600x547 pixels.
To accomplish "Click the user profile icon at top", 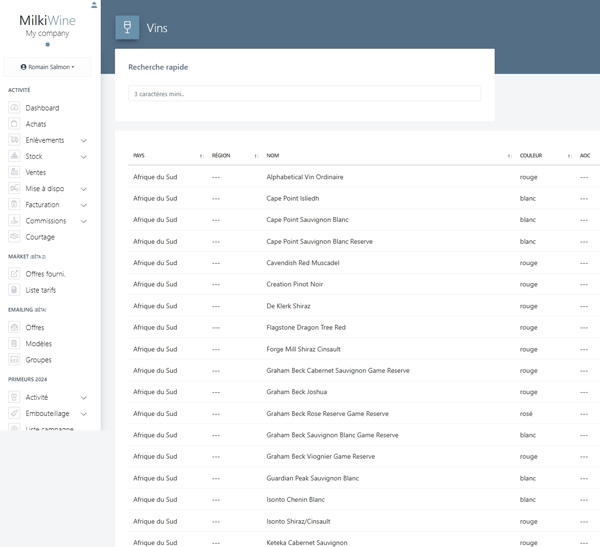I will (x=94, y=5).
